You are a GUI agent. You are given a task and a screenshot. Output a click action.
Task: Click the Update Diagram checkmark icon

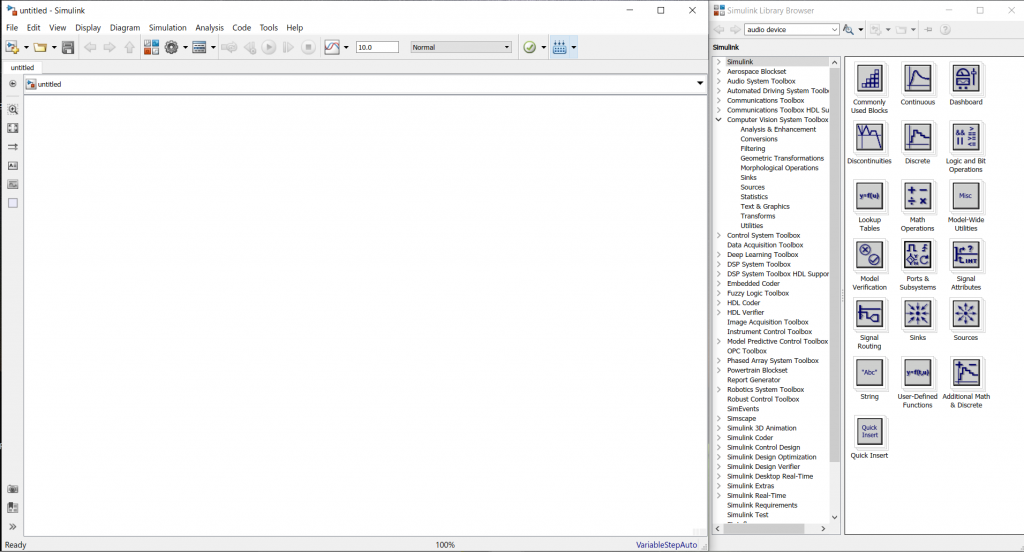pos(530,47)
